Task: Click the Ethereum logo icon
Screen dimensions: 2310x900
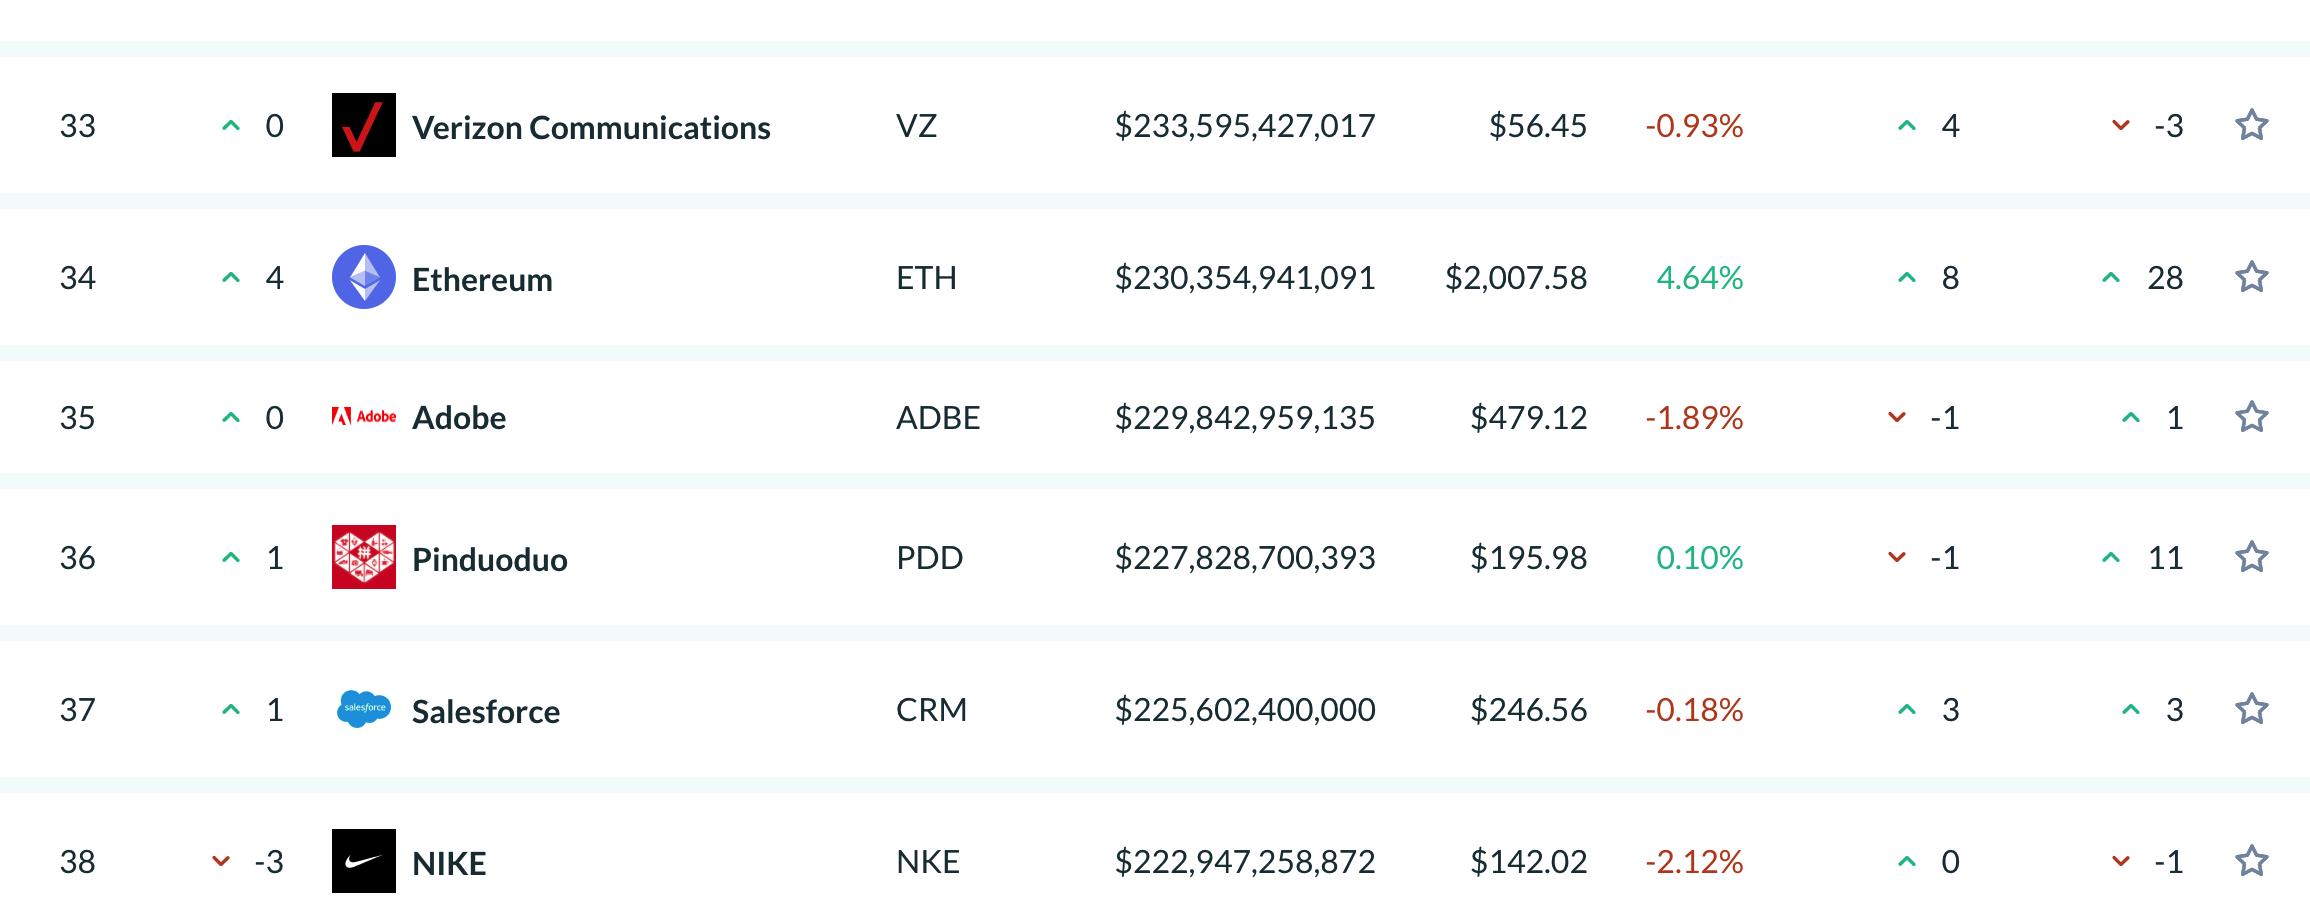Action: click(363, 277)
